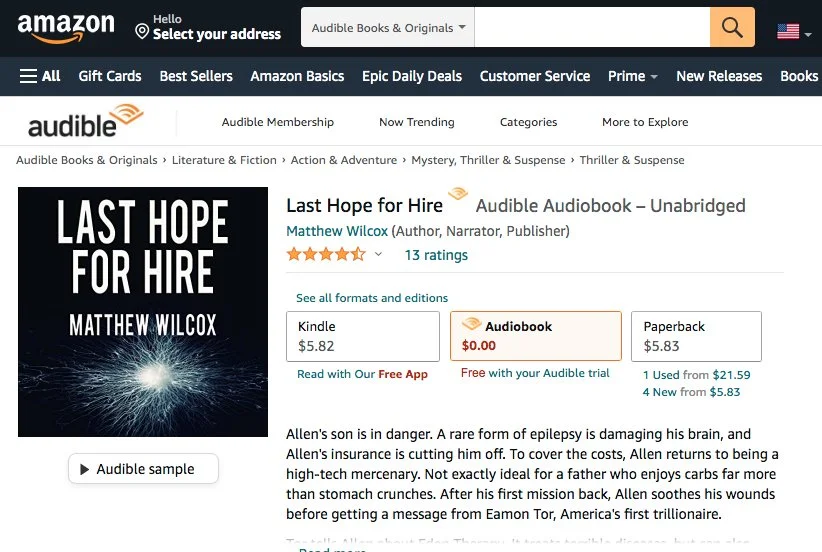This screenshot has height=552, width=822.
Task: Open the Audible Books & Originals search dropdown
Action: [x=388, y=27]
